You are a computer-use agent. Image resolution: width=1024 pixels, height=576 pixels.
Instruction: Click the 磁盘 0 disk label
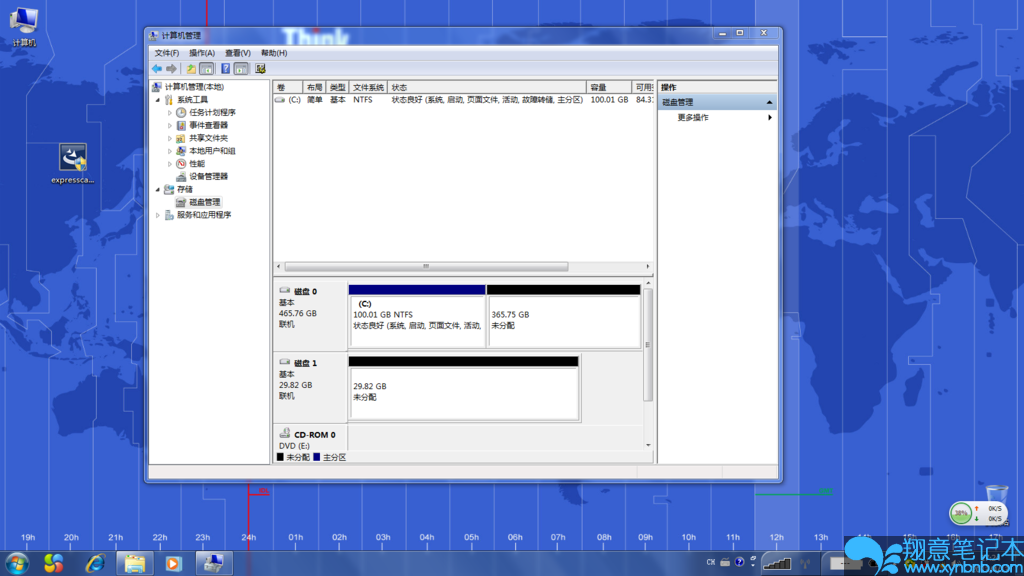point(305,292)
